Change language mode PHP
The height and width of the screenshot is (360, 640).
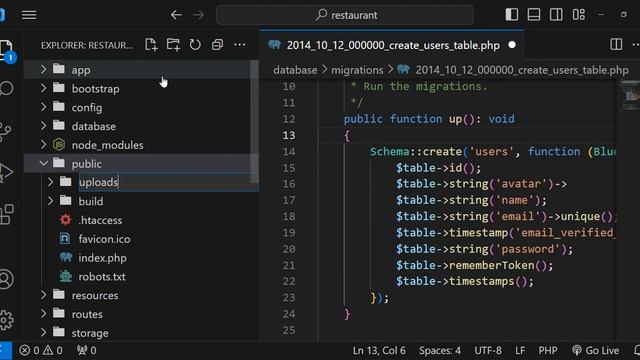(548, 350)
